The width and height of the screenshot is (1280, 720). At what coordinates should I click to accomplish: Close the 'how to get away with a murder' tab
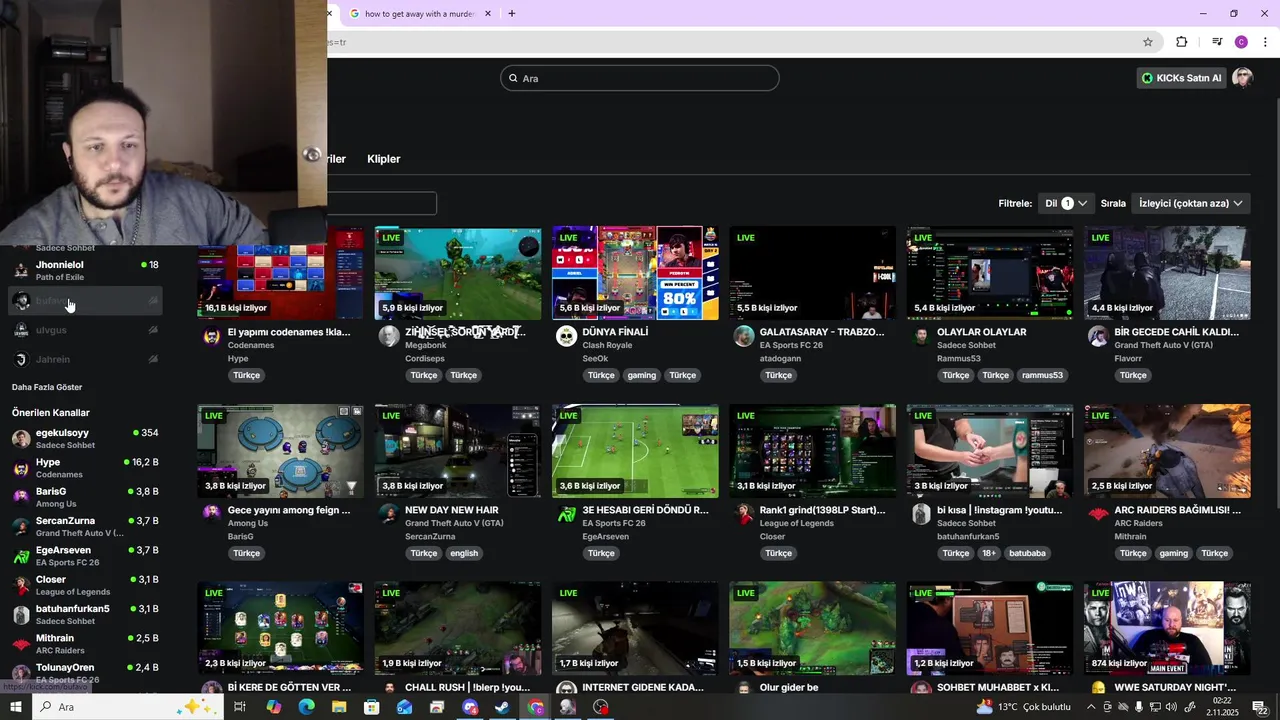(x=488, y=14)
